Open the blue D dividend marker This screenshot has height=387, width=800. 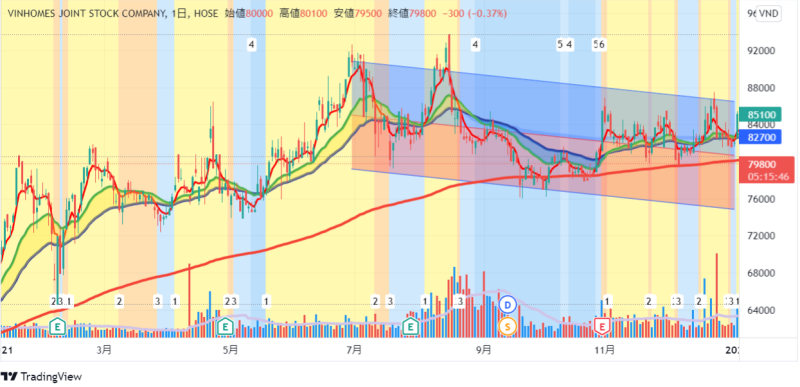(507, 305)
